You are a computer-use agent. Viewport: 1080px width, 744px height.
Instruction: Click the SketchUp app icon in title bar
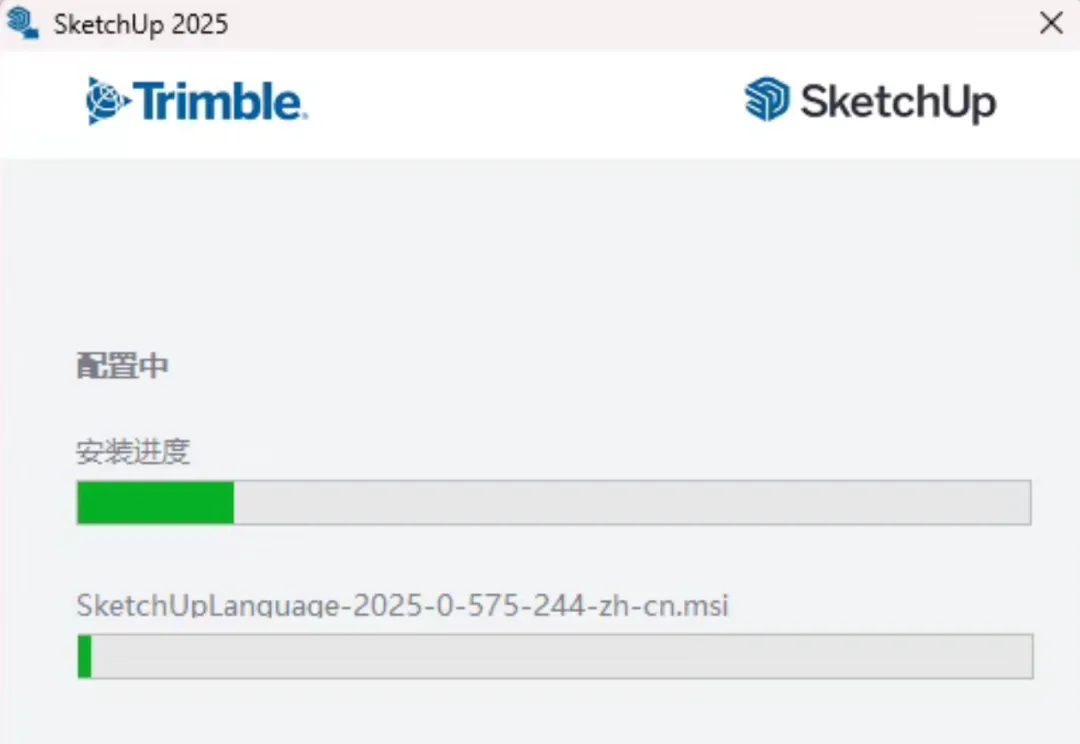(22, 22)
